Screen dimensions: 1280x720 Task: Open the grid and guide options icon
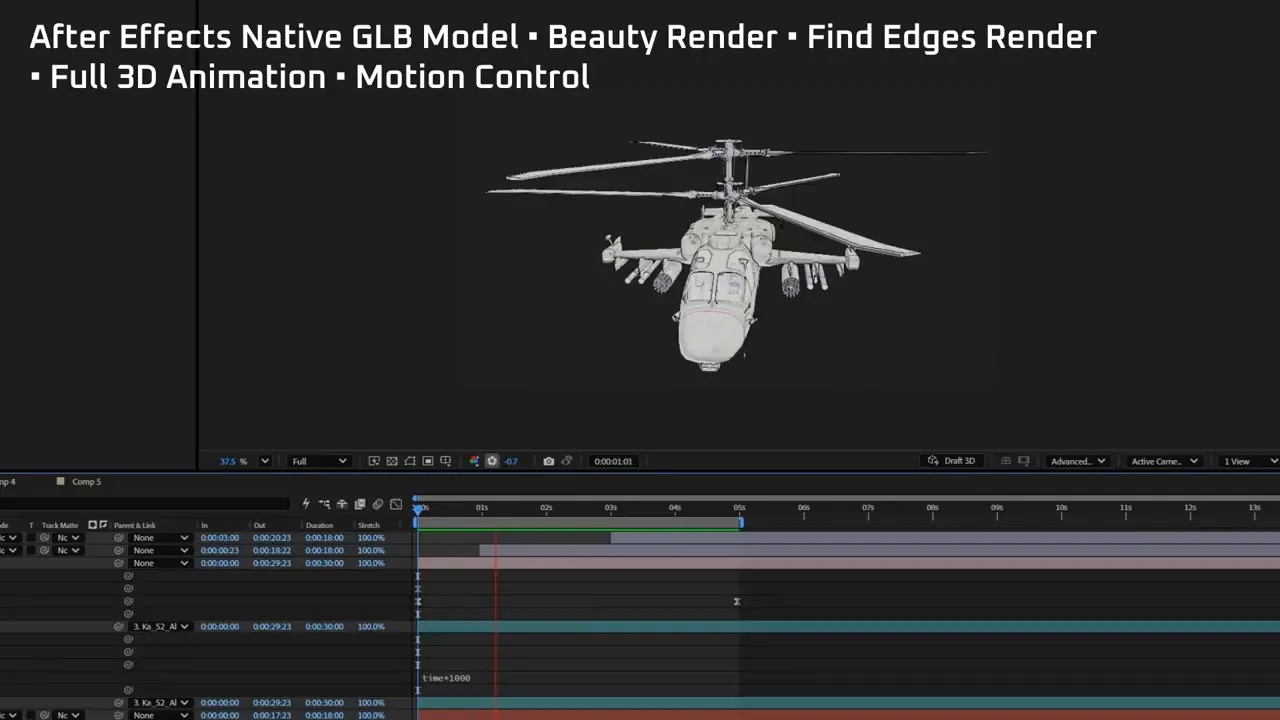click(446, 461)
